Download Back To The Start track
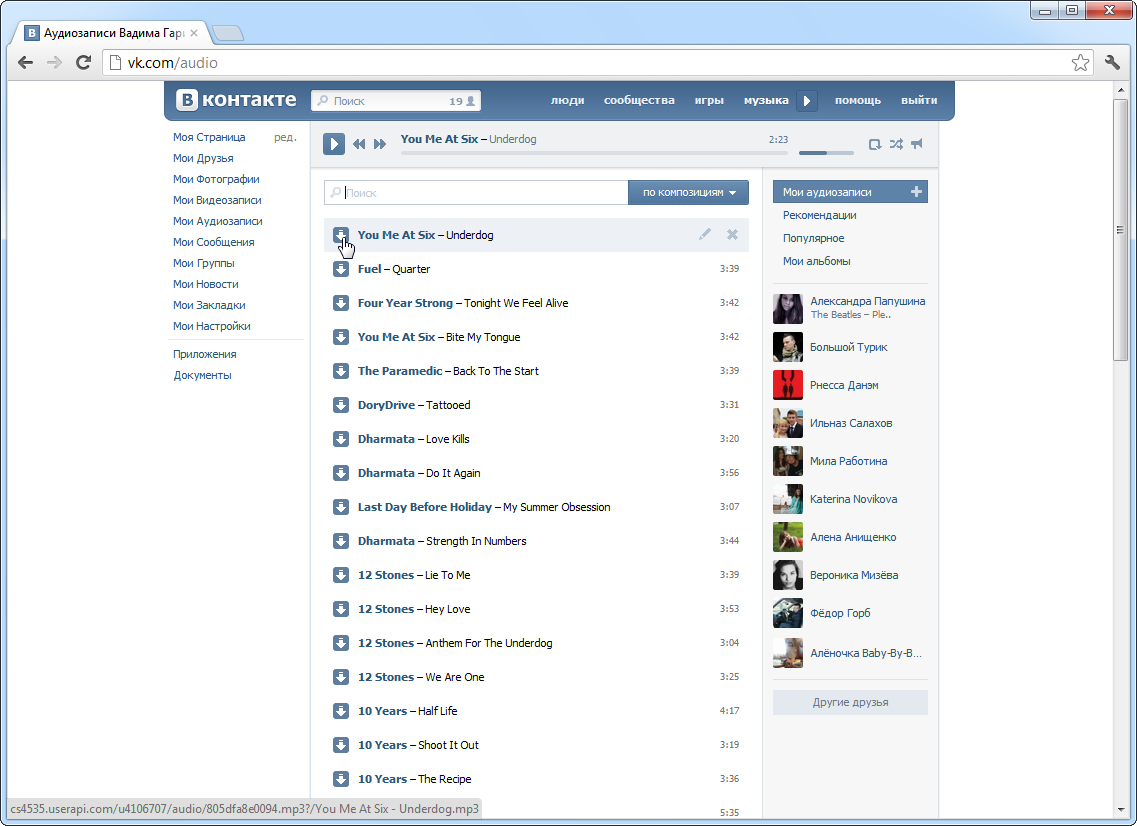 (341, 371)
